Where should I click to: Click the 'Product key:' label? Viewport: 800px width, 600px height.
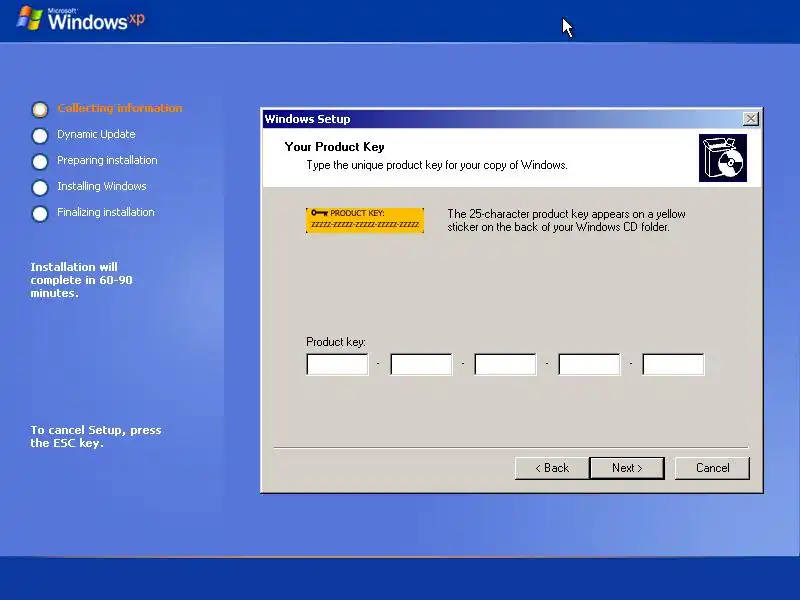tap(336, 342)
